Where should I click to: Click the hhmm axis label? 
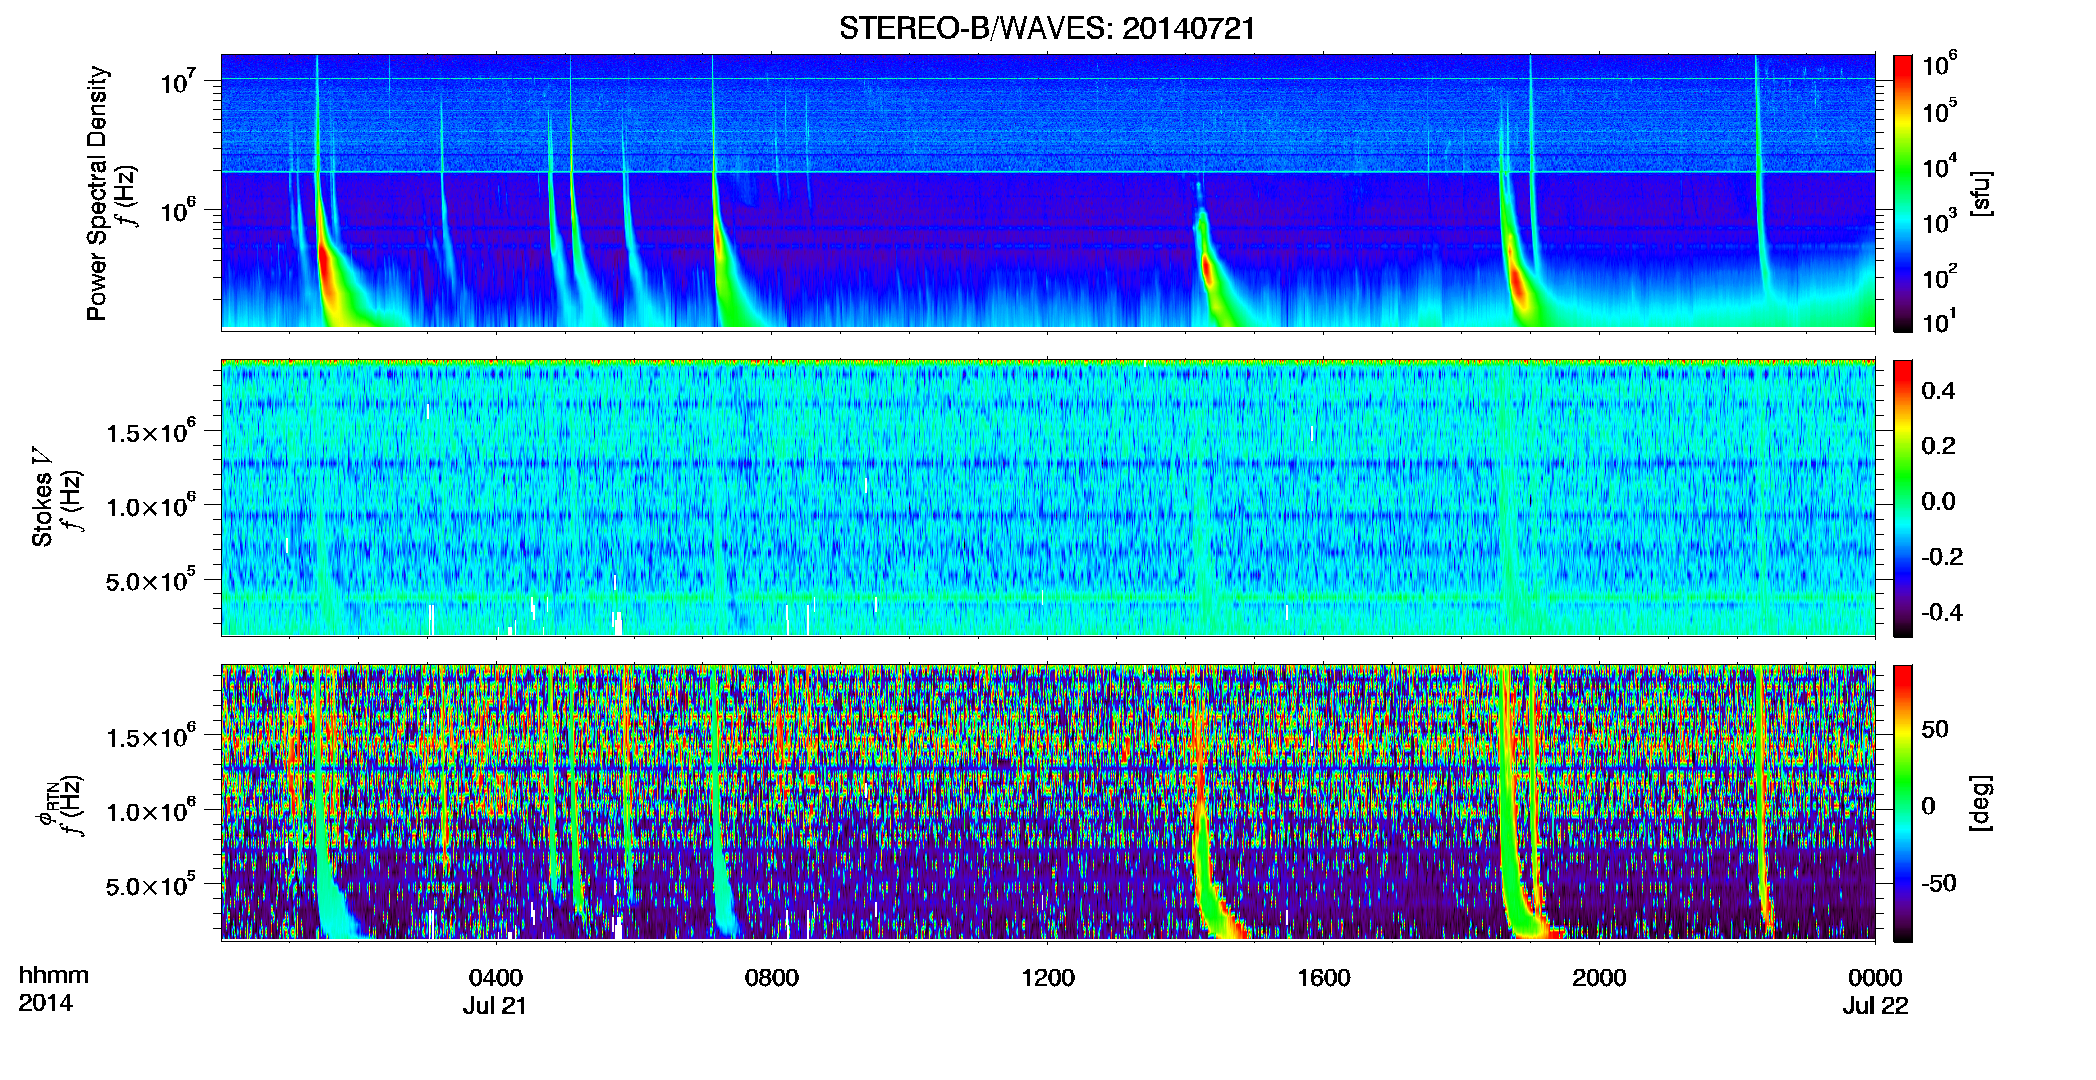point(54,975)
